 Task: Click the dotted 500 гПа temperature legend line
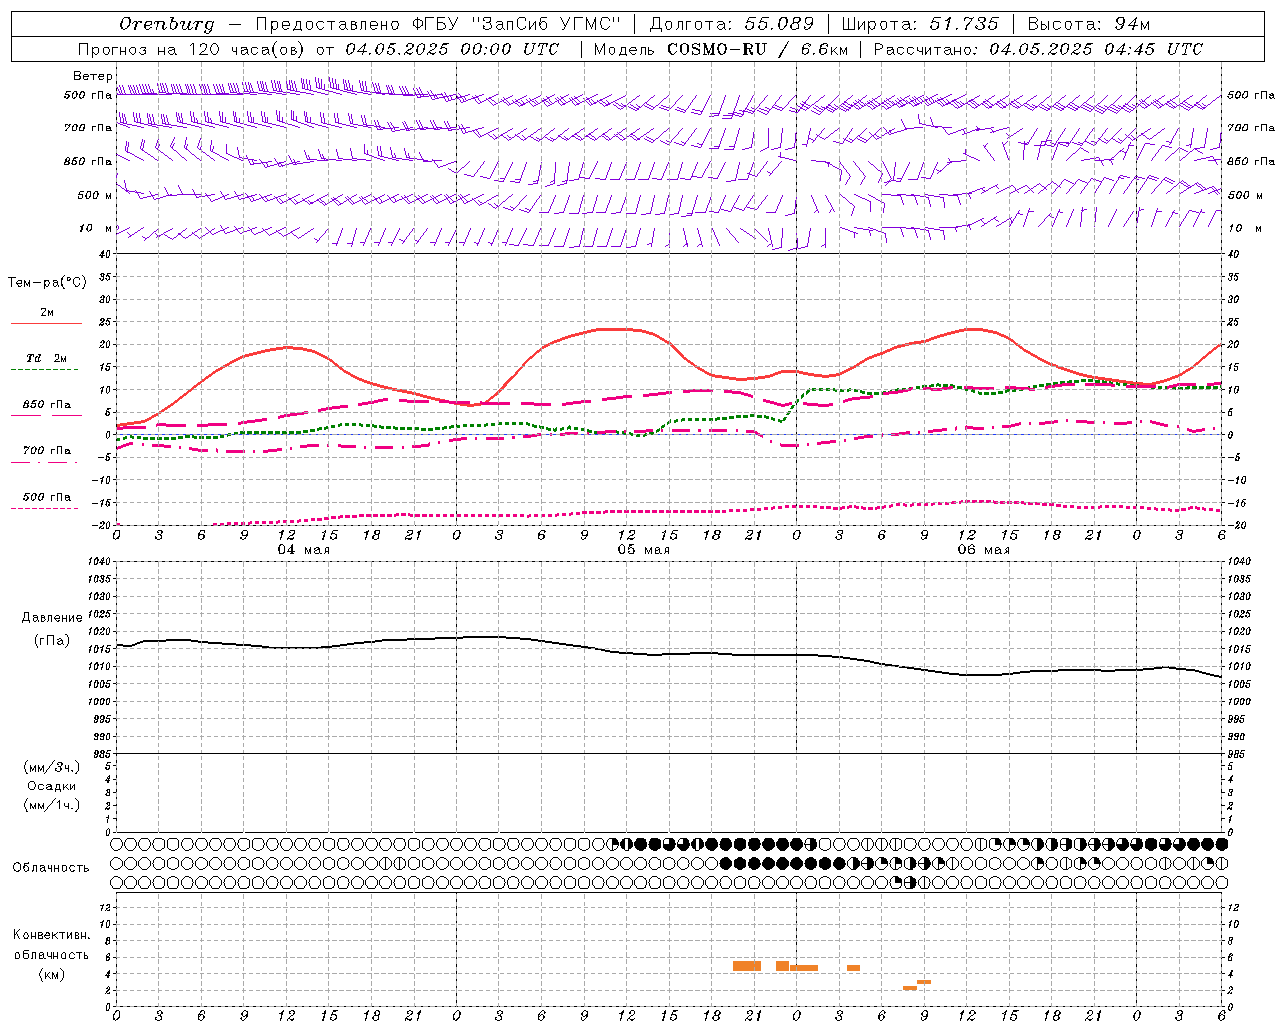click(45, 509)
